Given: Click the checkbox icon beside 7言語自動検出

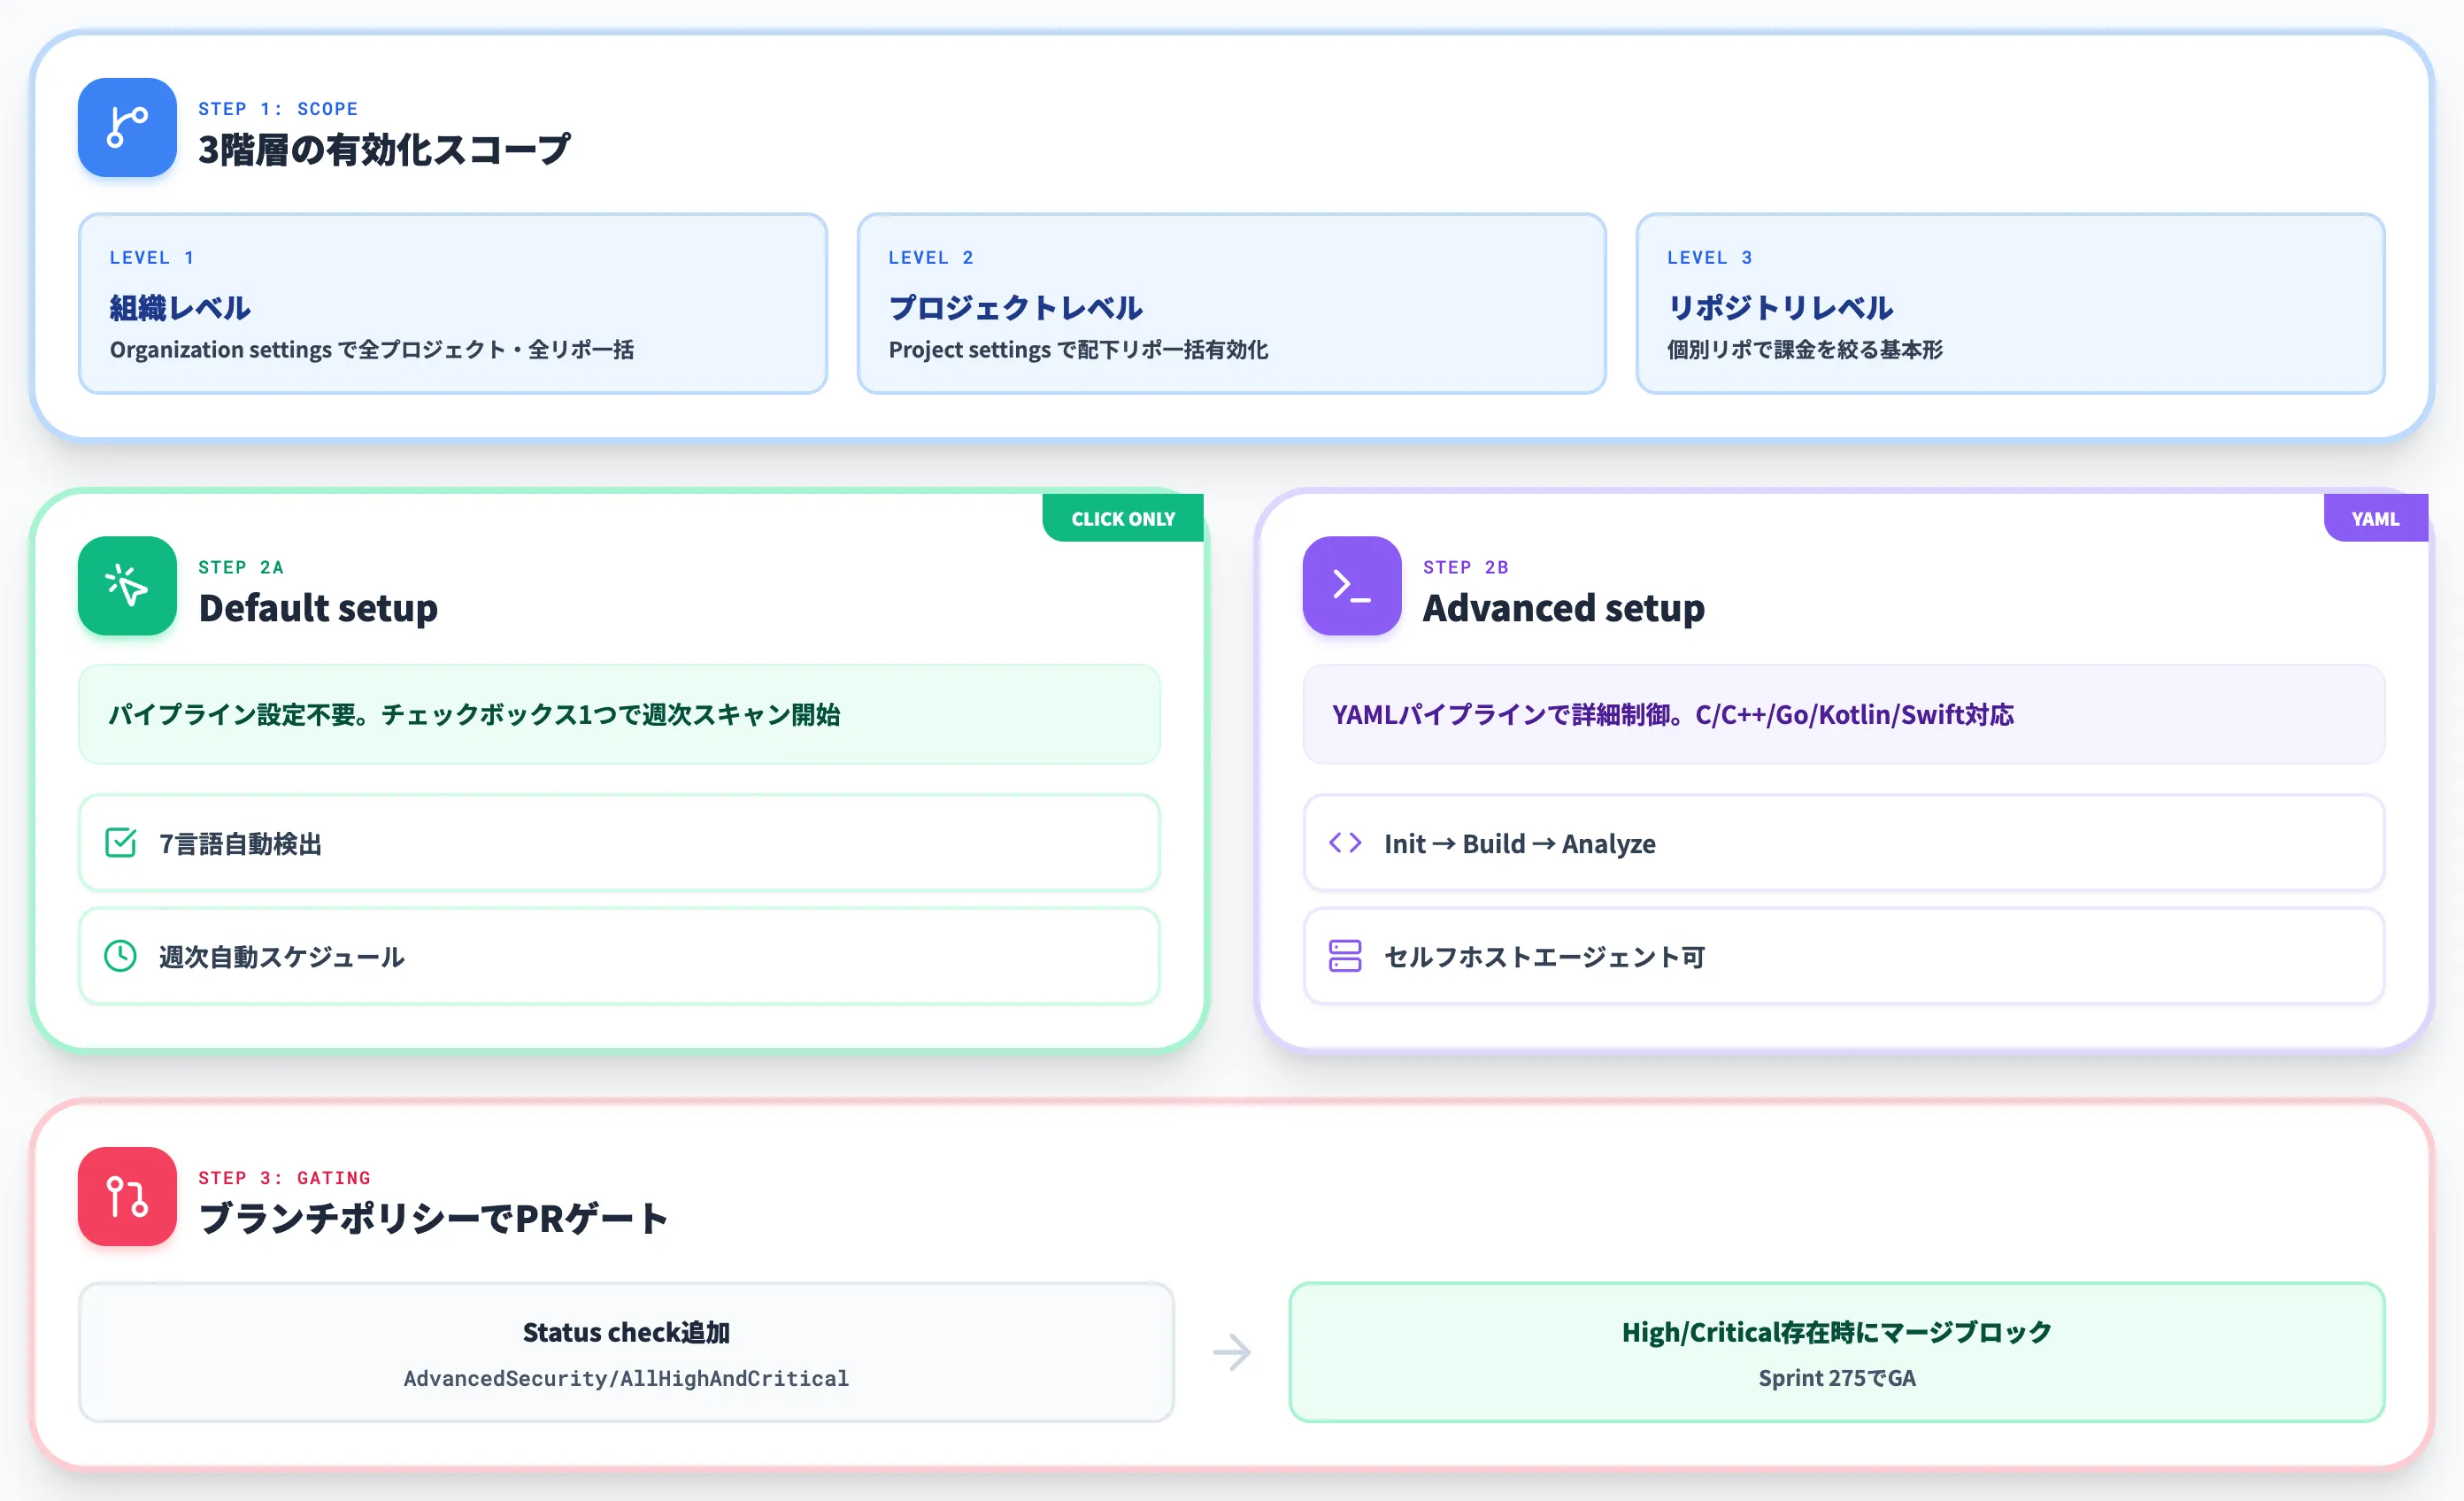Looking at the screenshot, I should 121,843.
